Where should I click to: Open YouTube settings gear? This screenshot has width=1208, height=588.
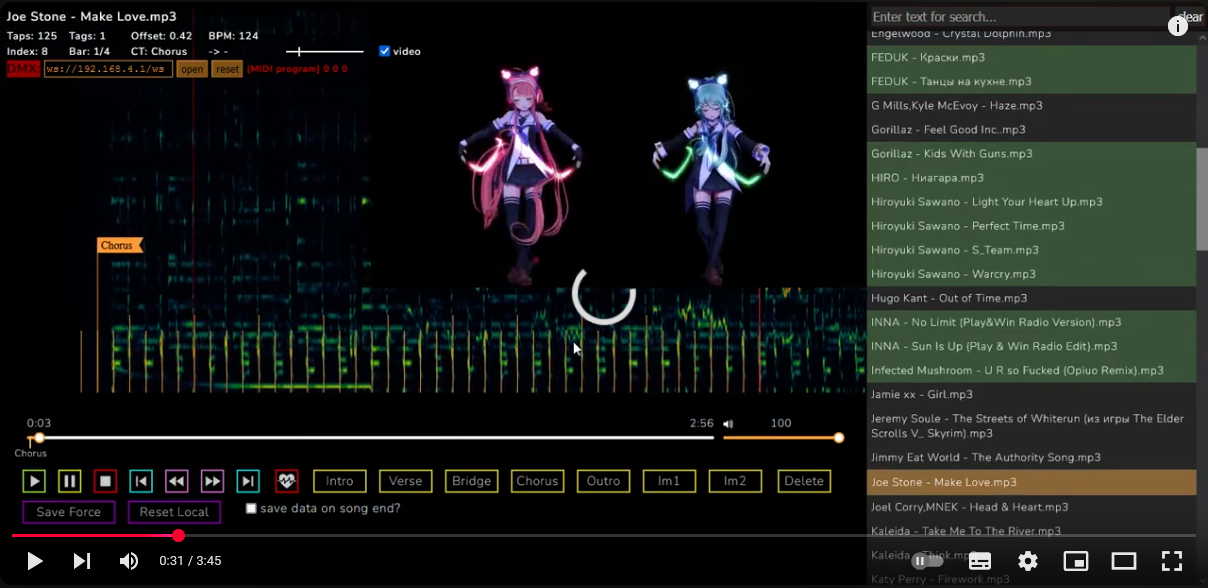pyautogui.click(x=1027, y=561)
